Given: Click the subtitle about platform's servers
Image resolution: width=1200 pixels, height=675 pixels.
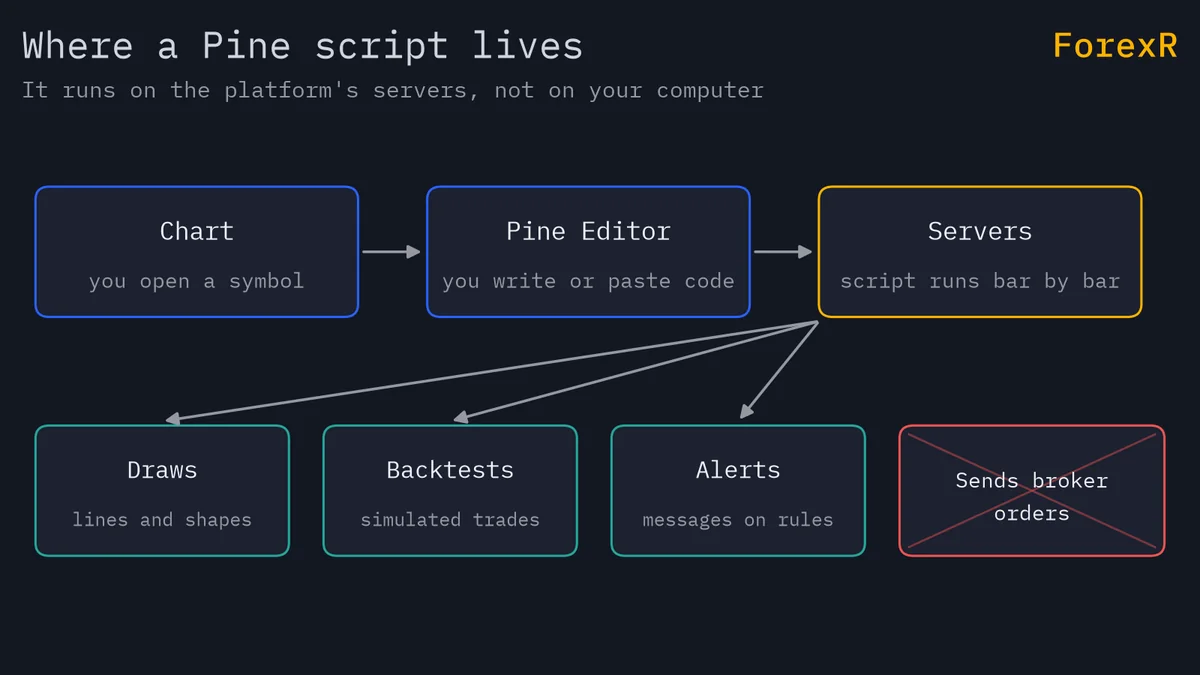Looking at the screenshot, I should (x=393, y=90).
